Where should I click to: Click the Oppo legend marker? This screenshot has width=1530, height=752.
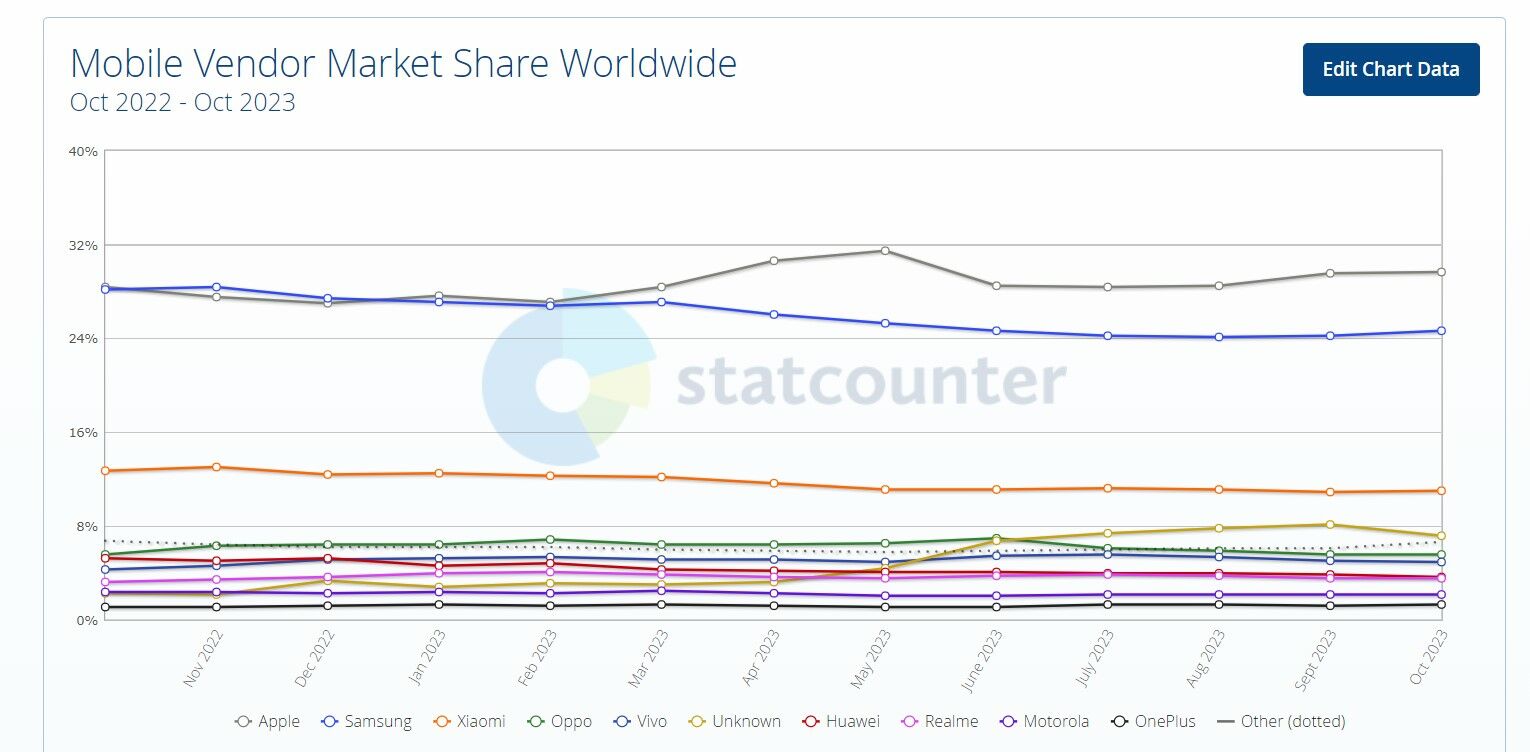click(x=536, y=721)
